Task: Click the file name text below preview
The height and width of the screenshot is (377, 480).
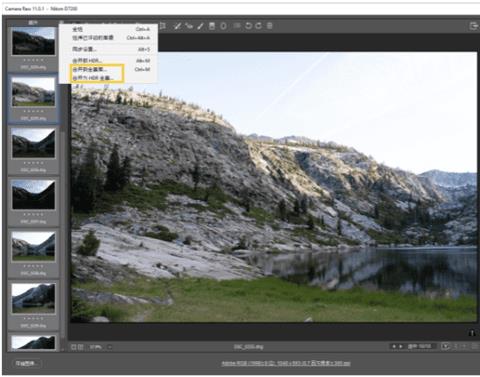Action: click(x=248, y=347)
